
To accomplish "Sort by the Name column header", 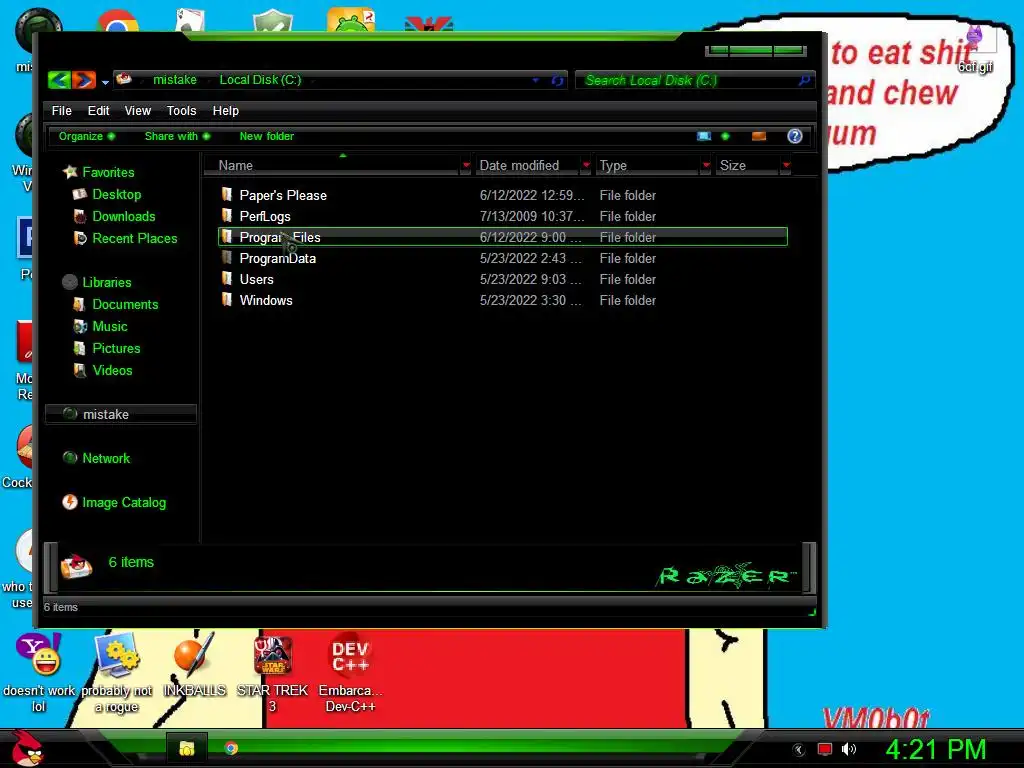I will (333, 165).
